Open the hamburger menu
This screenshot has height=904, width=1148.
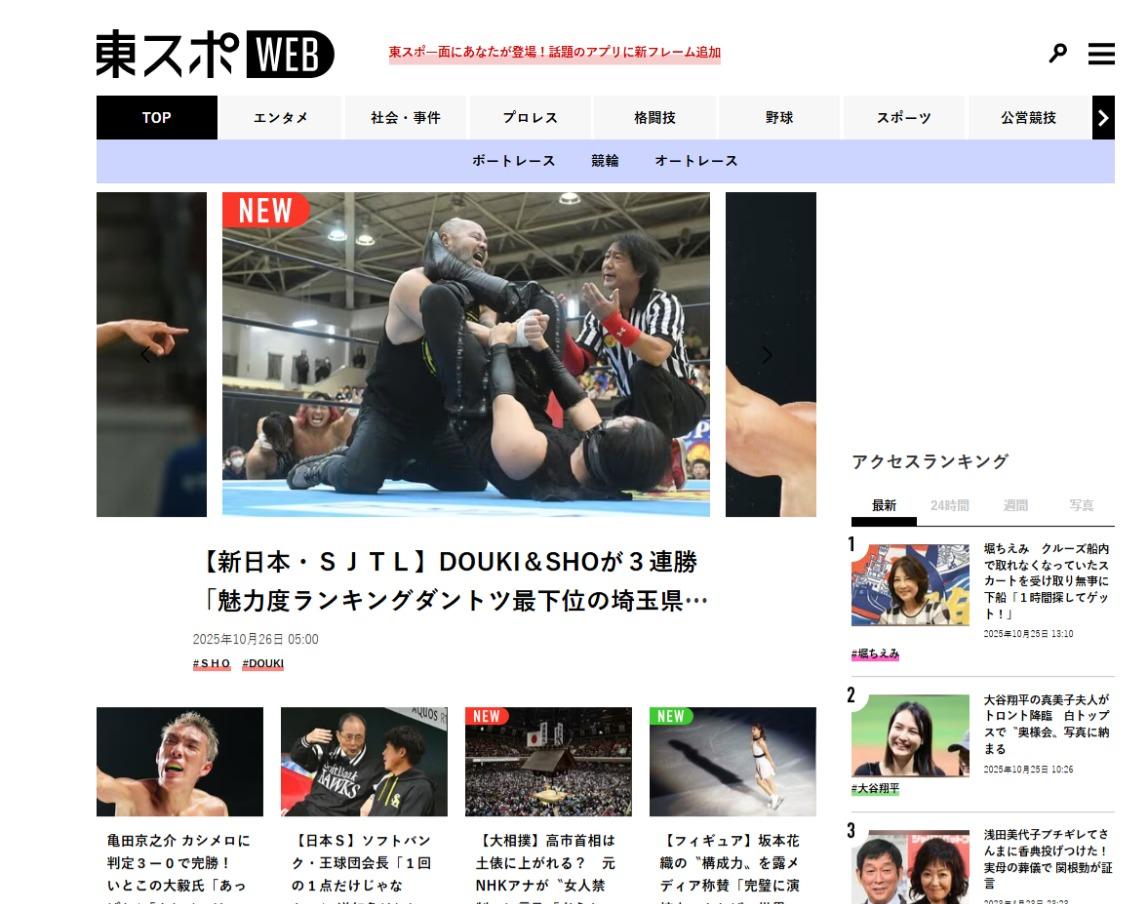click(1101, 54)
